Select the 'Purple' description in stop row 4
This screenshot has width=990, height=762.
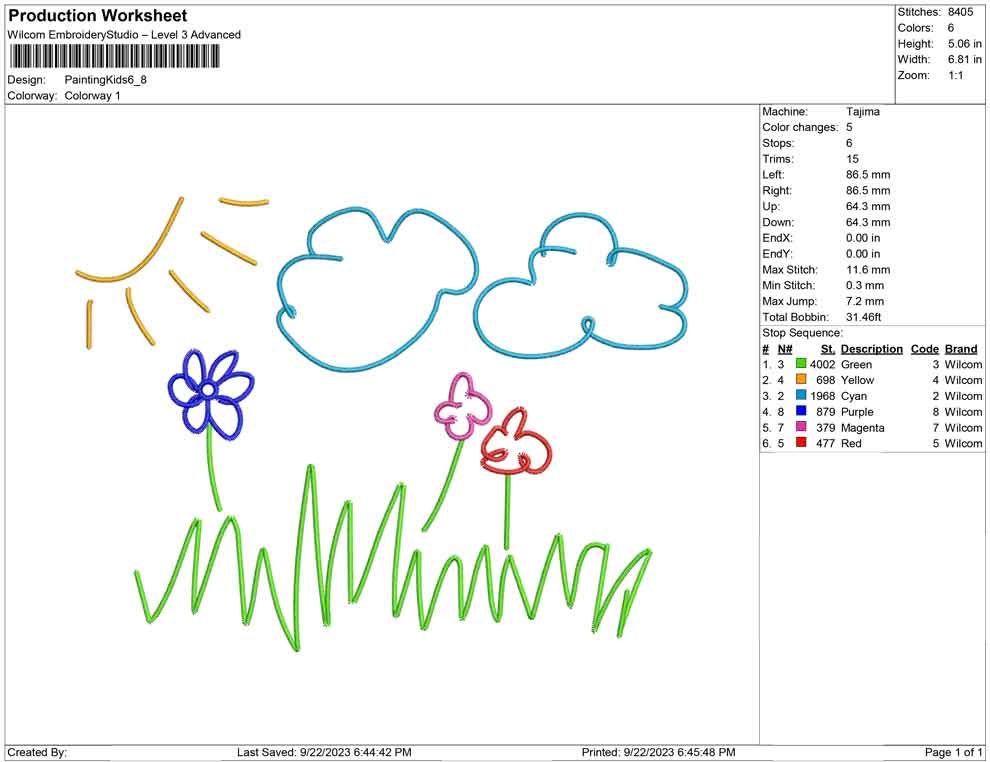click(x=857, y=412)
